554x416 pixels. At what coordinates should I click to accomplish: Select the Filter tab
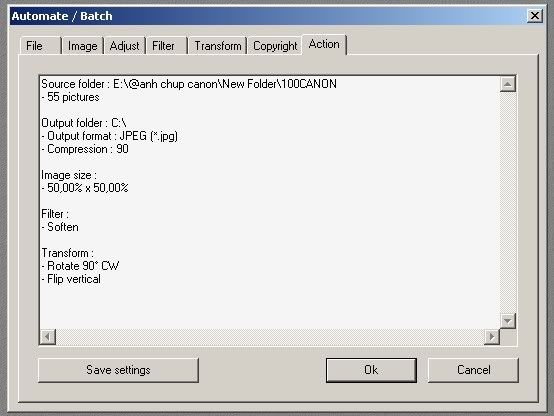click(166, 46)
